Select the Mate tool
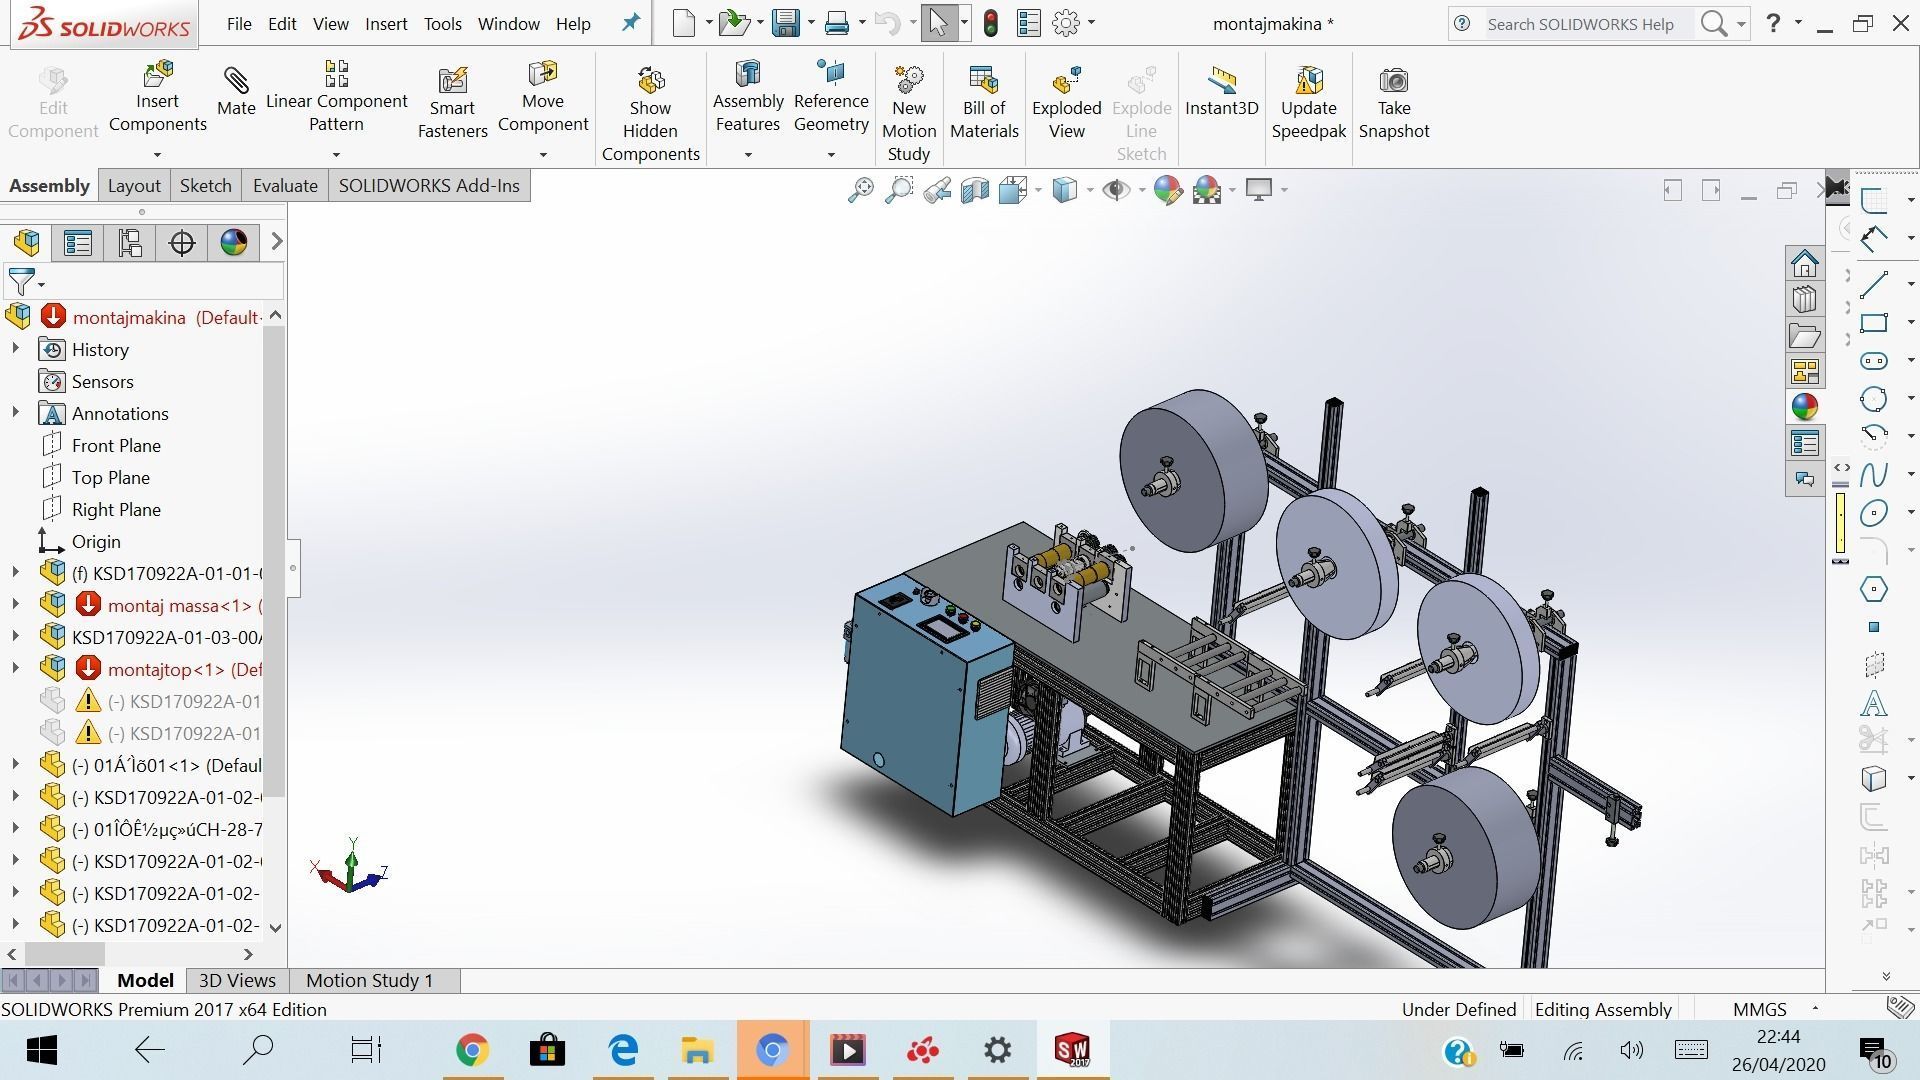 (236, 91)
